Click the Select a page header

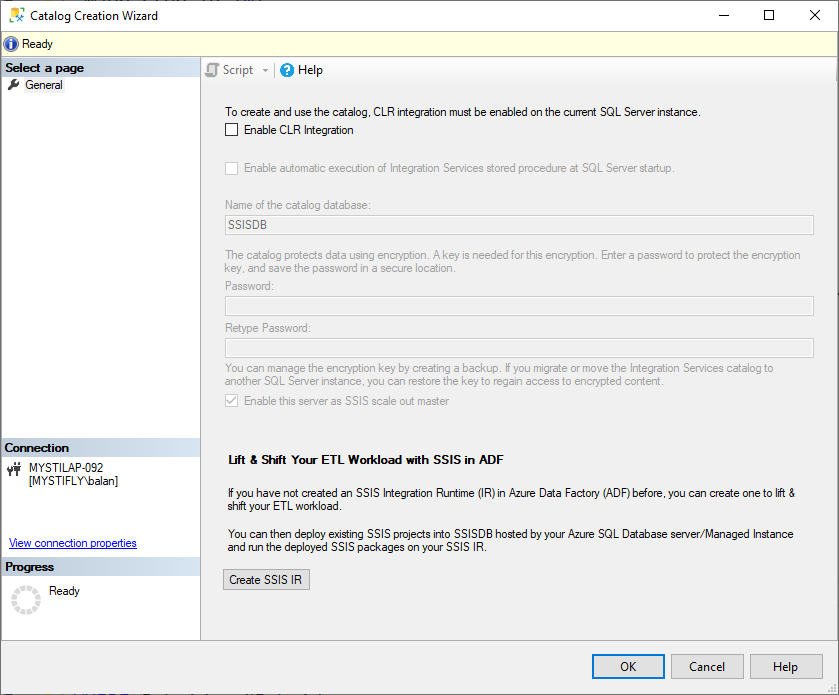[x=101, y=68]
